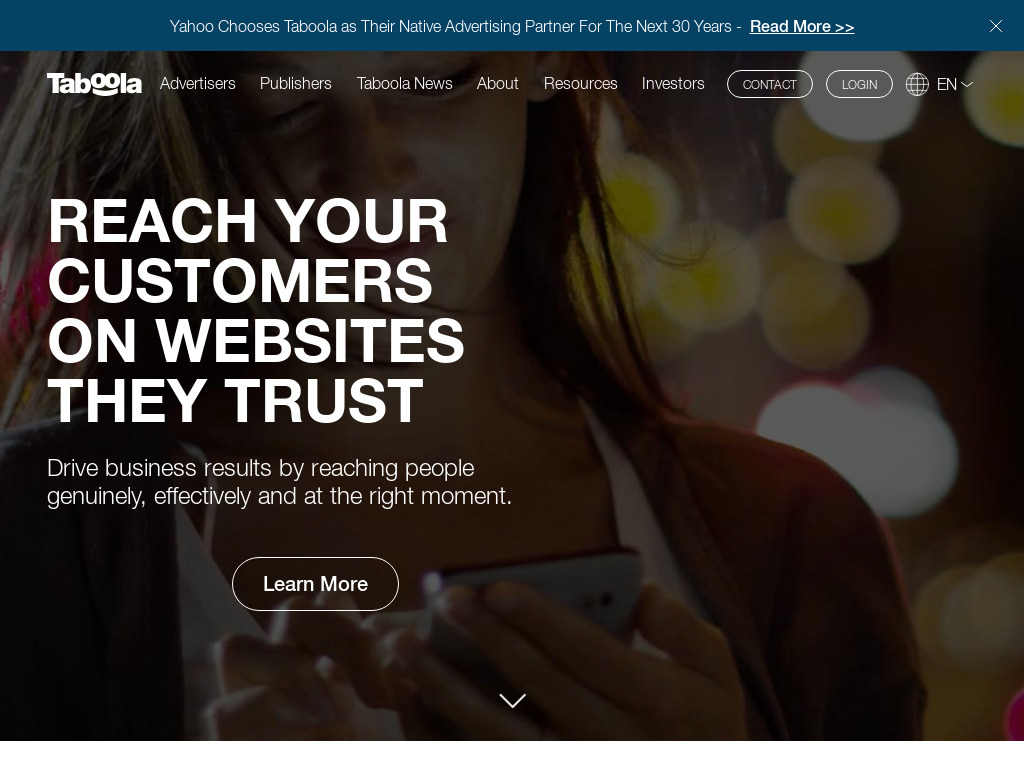Open the About menu item
Image resolution: width=1024 pixels, height=768 pixels.
click(498, 84)
